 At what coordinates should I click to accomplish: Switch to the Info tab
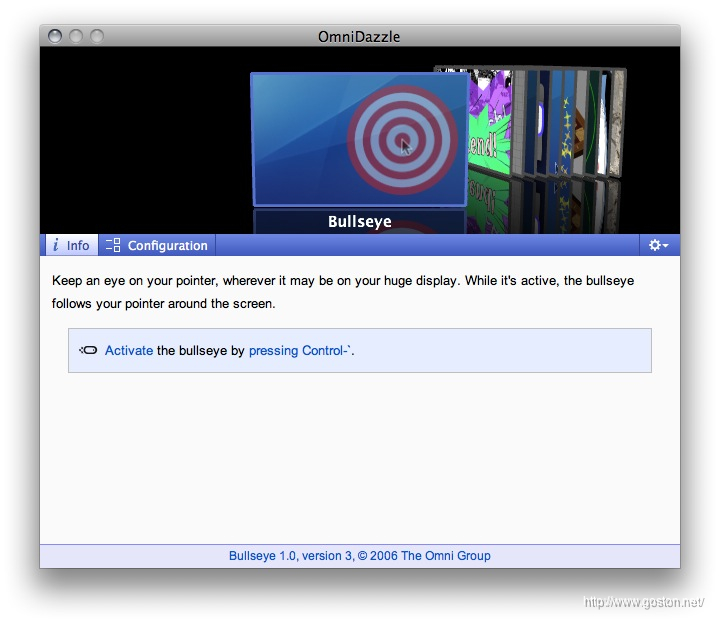[72, 245]
